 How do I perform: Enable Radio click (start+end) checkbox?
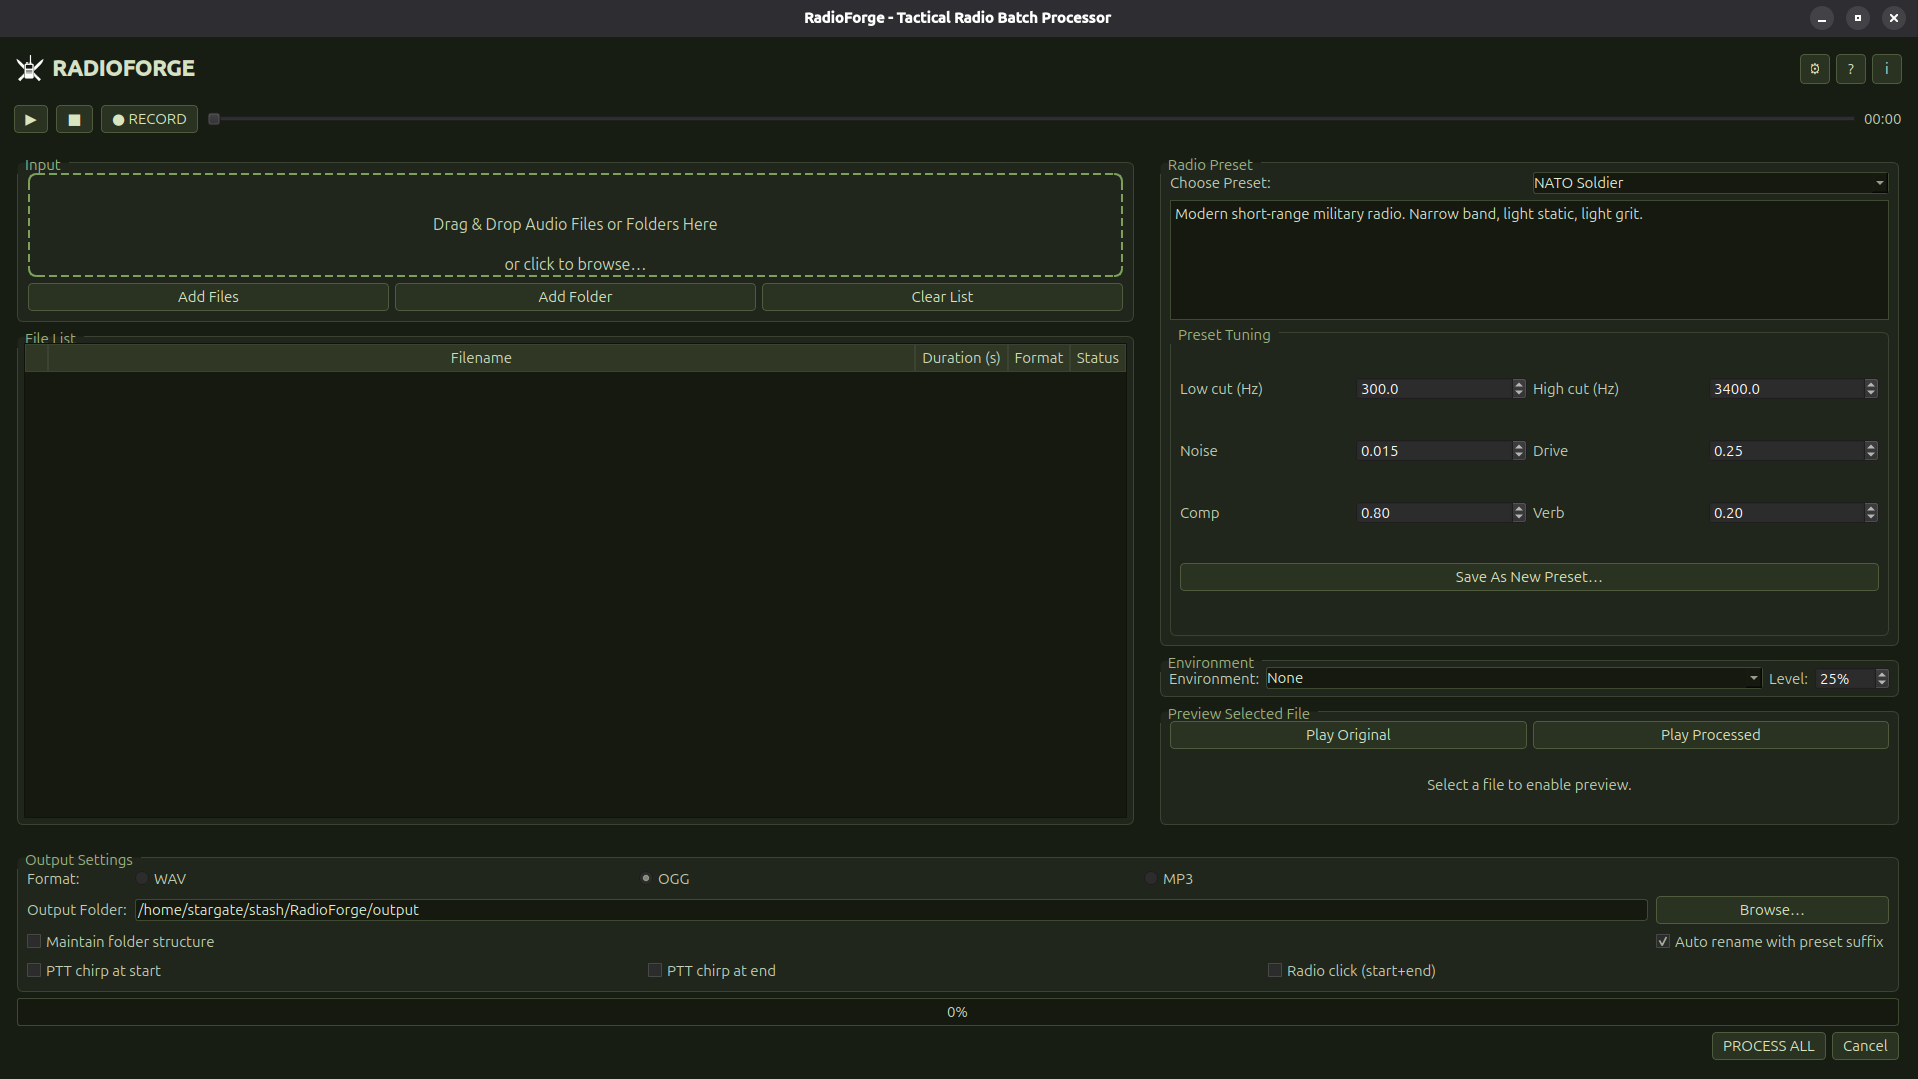tap(1275, 971)
